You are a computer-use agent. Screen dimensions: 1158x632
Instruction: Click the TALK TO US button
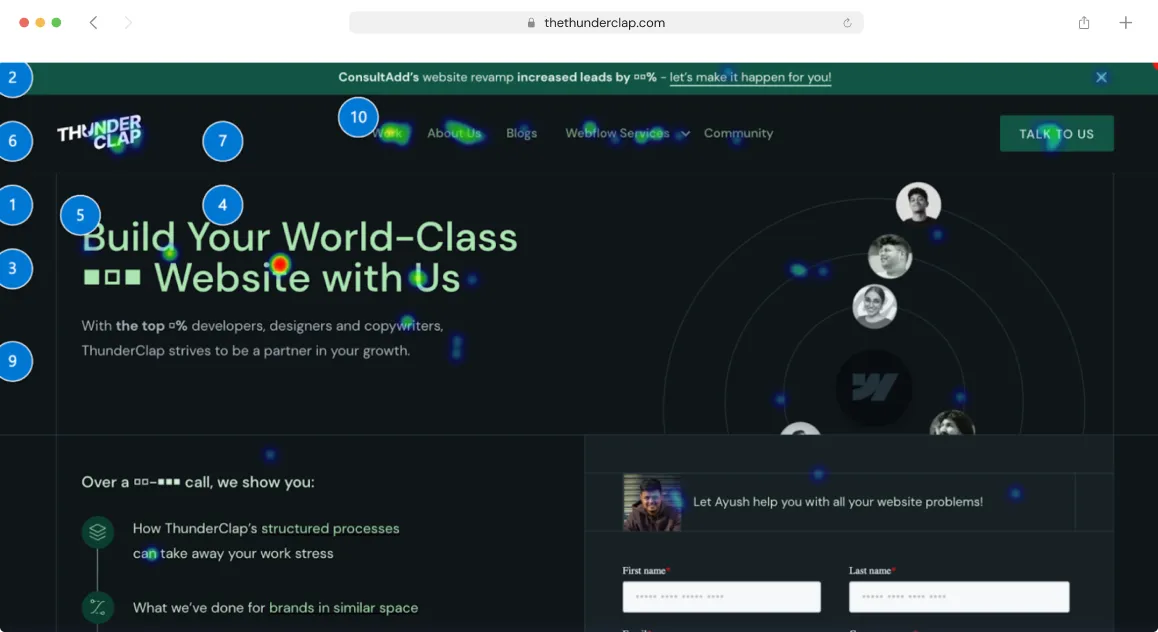tap(1057, 134)
